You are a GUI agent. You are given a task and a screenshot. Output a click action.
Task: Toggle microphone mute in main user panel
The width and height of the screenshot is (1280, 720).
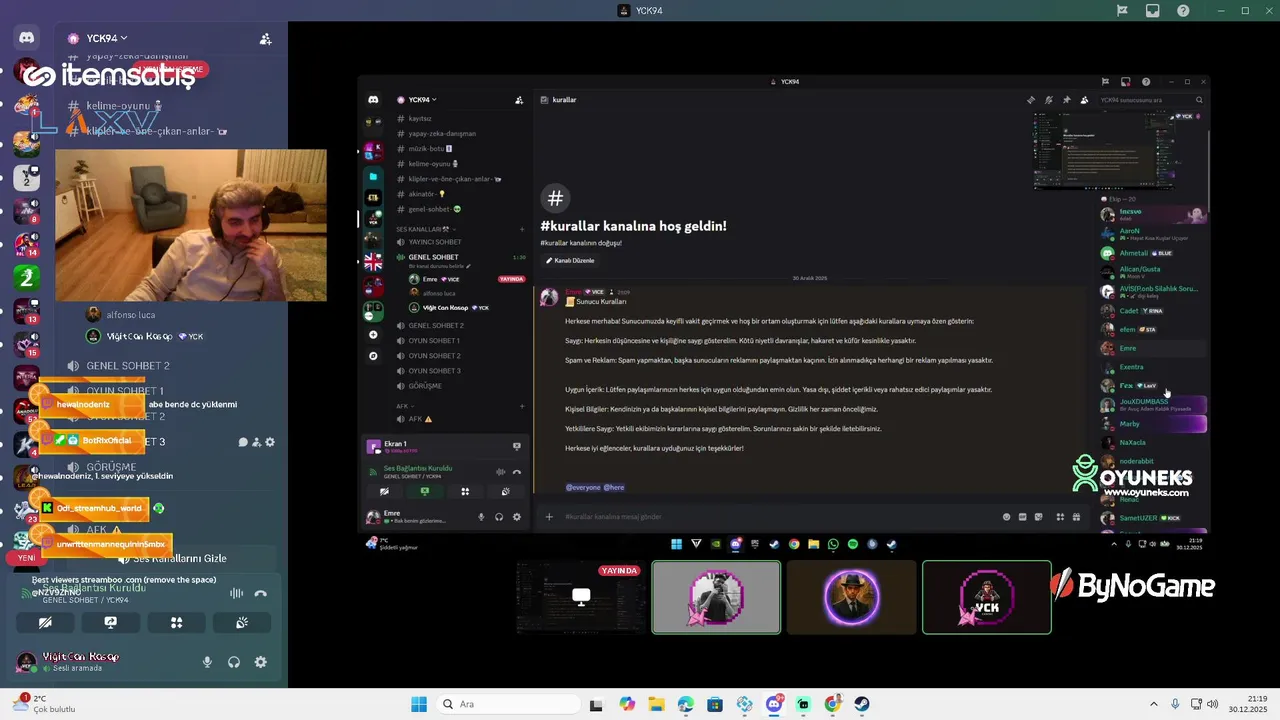[x=208, y=662]
